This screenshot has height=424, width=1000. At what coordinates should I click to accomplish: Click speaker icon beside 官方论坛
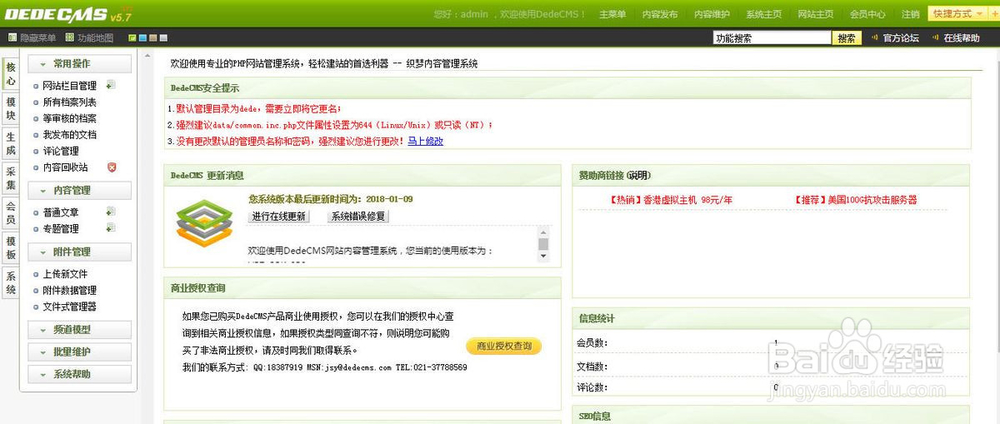click(x=874, y=38)
